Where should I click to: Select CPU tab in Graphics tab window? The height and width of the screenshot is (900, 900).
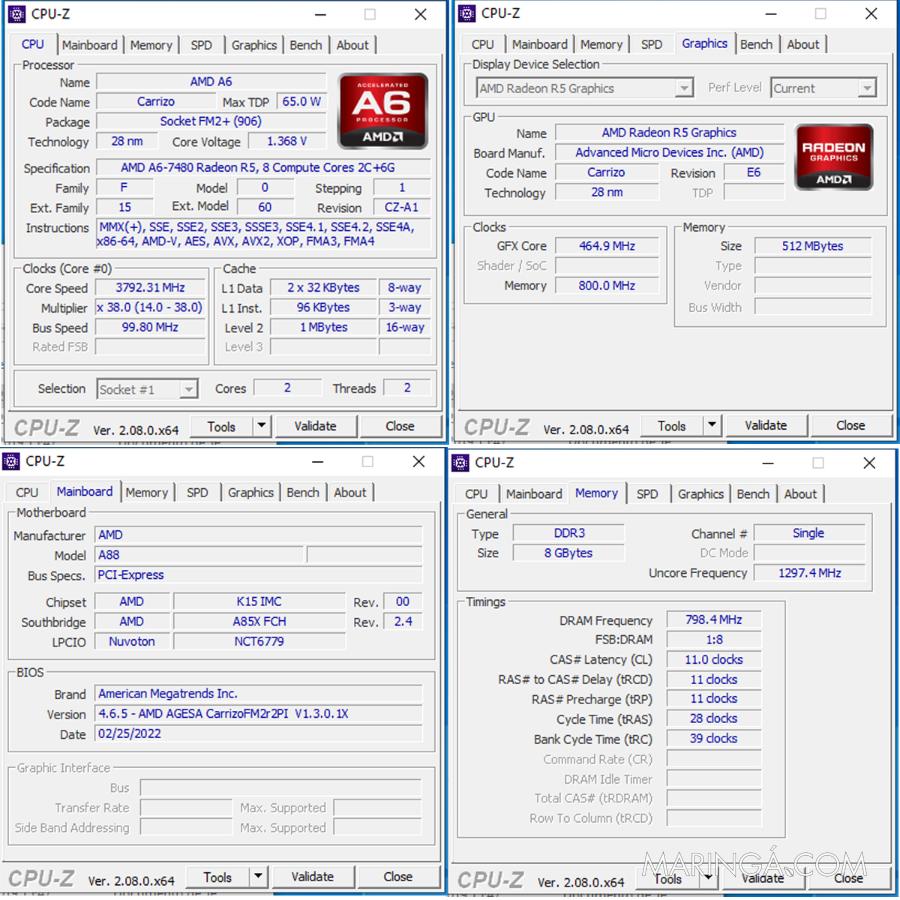tap(483, 44)
